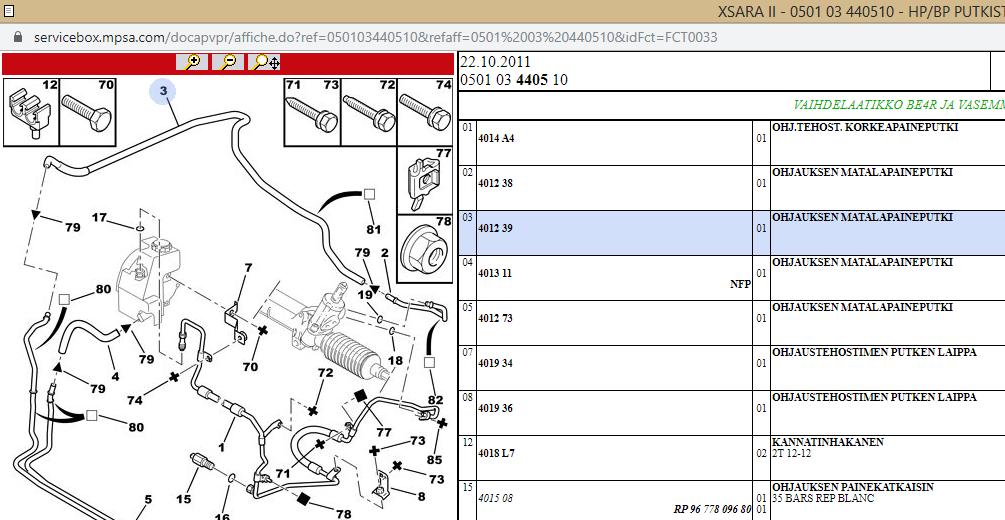Click the bolt thumbnail numbered 70
This screenshot has width=1005, height=520.
(x=88, y=111)
